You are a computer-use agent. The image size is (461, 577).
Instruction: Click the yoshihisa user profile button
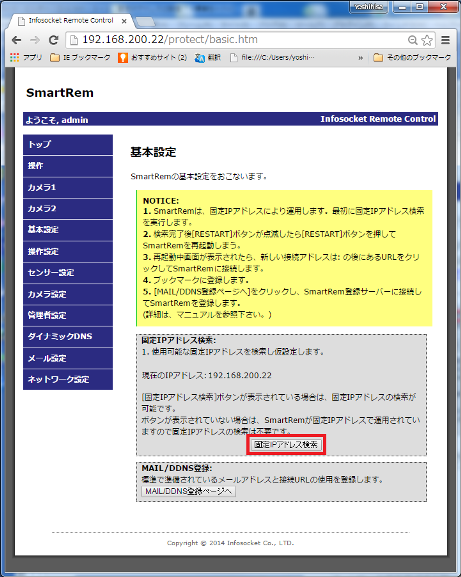pos(369,7)
